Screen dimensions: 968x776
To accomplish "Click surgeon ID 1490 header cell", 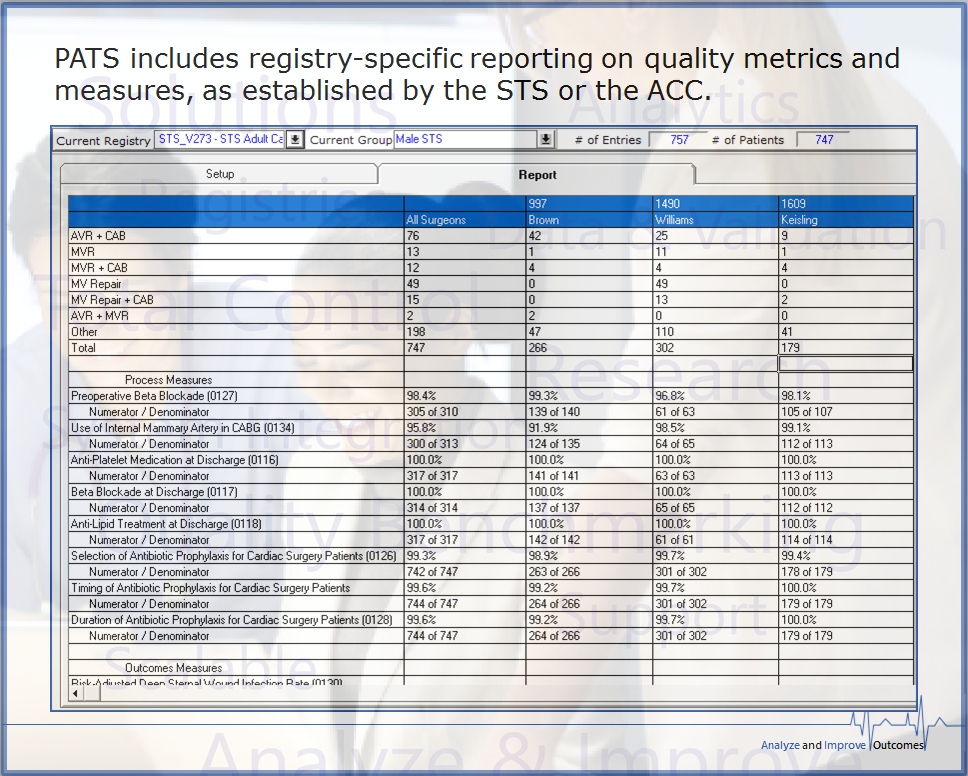I will (x=715, y=204).
